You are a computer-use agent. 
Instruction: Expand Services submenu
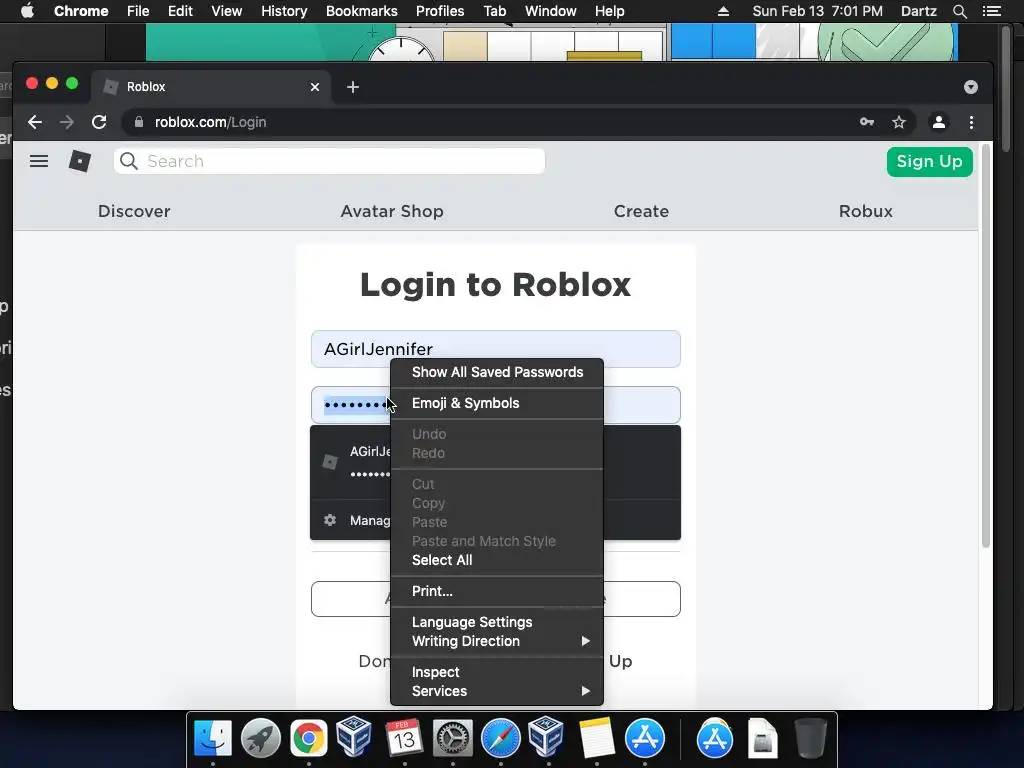click(497, 691)
